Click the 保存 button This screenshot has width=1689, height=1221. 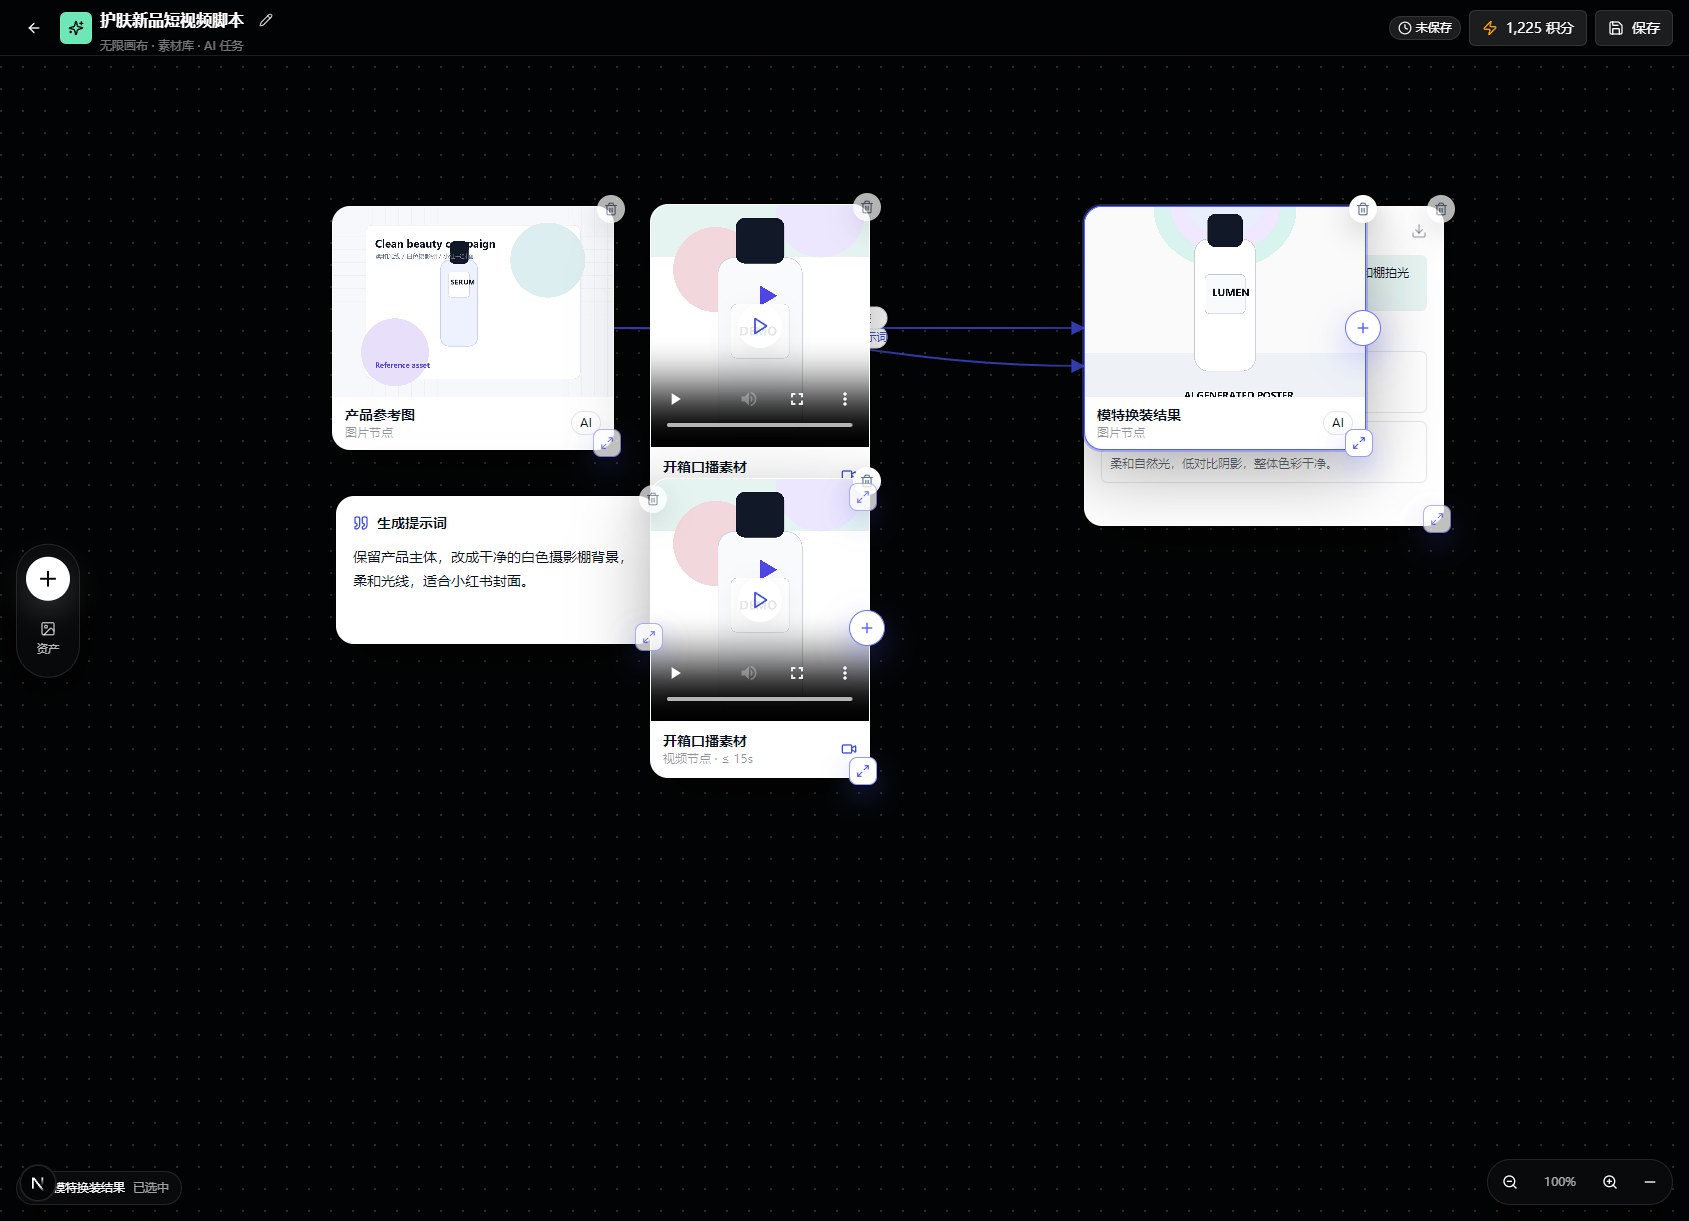pos(1634,28)
